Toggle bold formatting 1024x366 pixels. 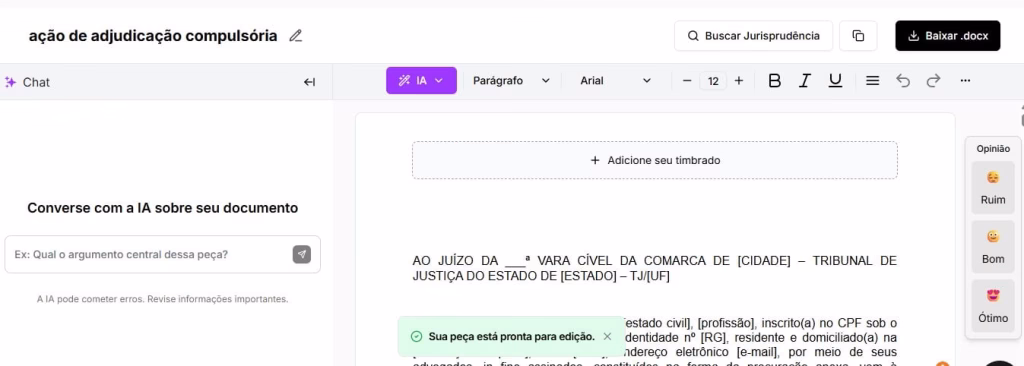click(775, 81)
